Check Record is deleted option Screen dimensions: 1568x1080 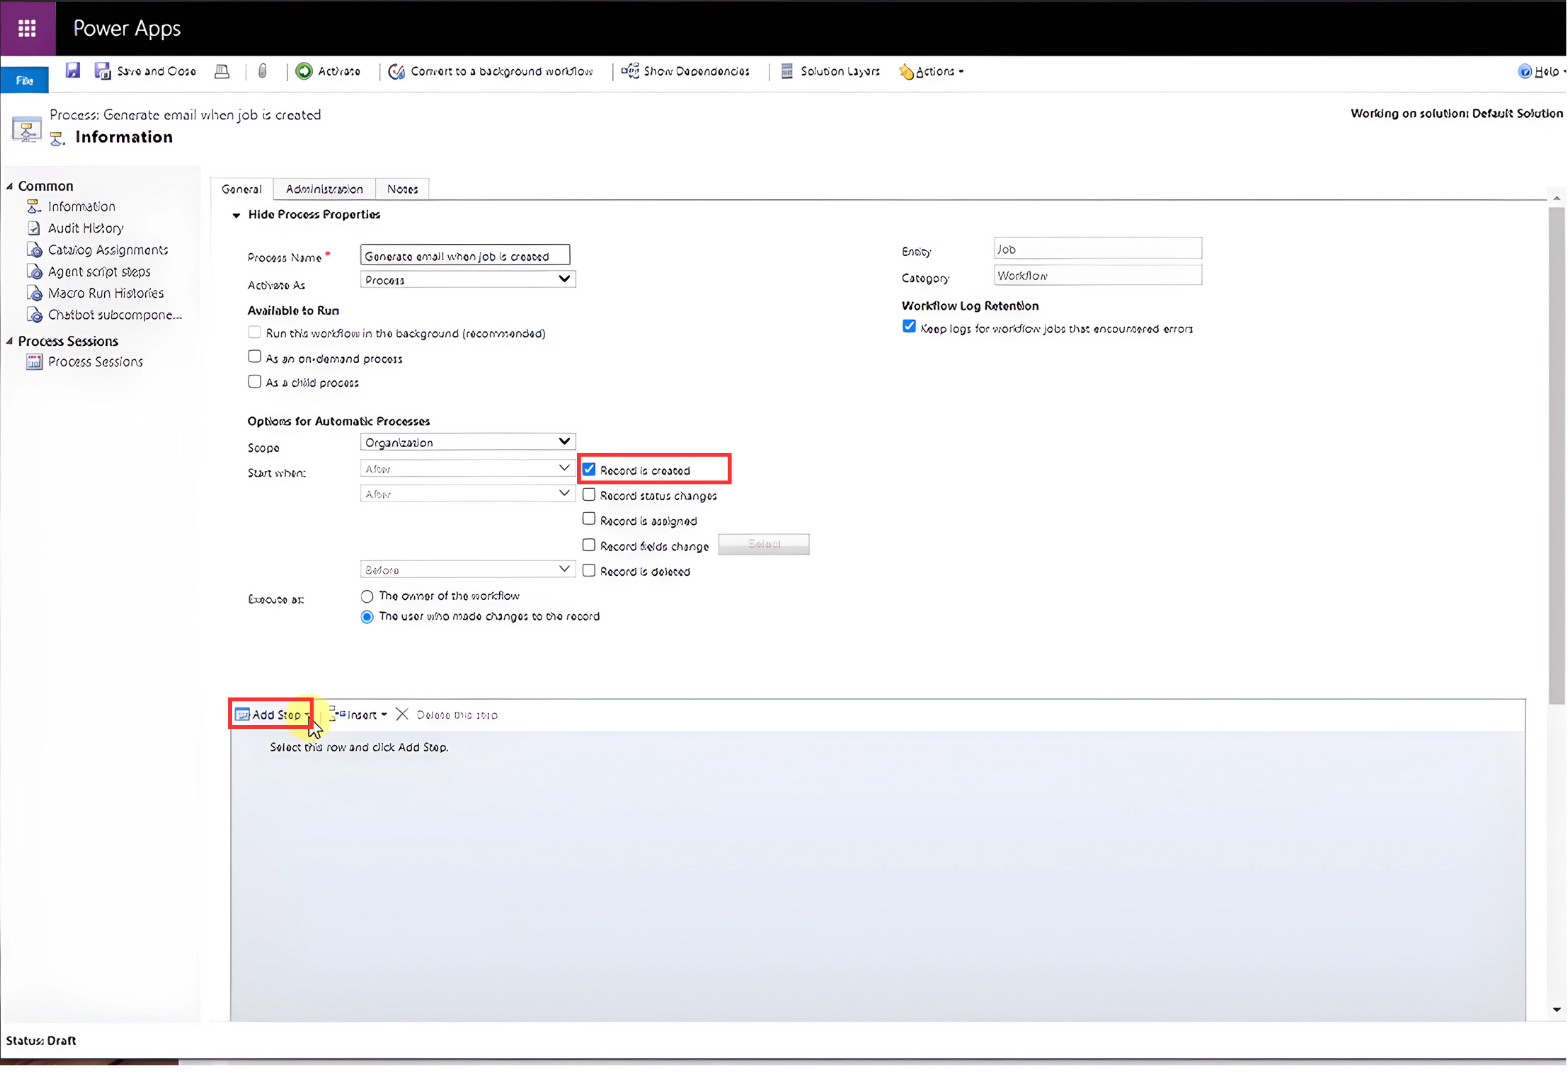coord(589,570)
